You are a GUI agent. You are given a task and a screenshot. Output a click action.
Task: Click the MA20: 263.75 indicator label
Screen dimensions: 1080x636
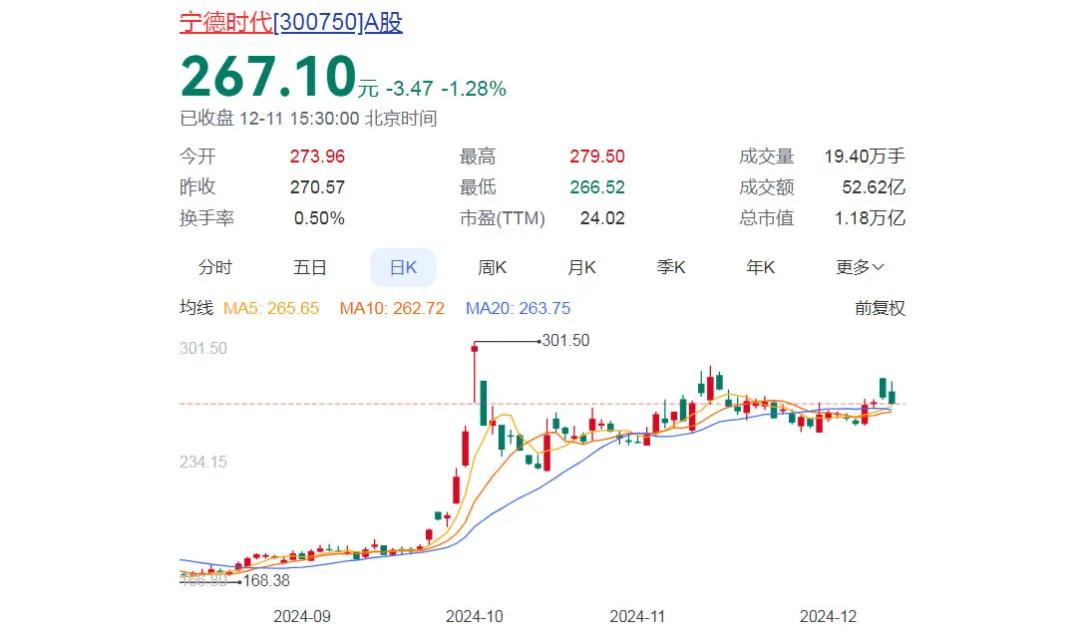[x=518, y=308]
